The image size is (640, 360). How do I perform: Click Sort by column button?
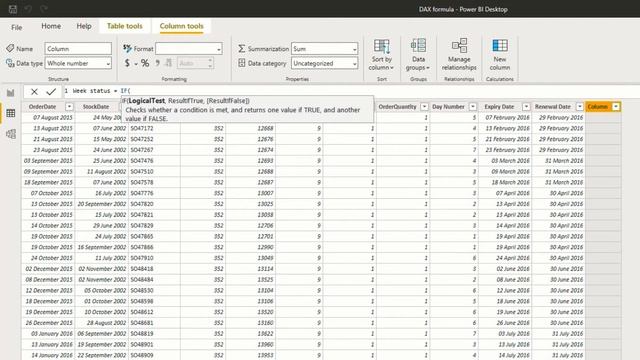click(381, 55)
